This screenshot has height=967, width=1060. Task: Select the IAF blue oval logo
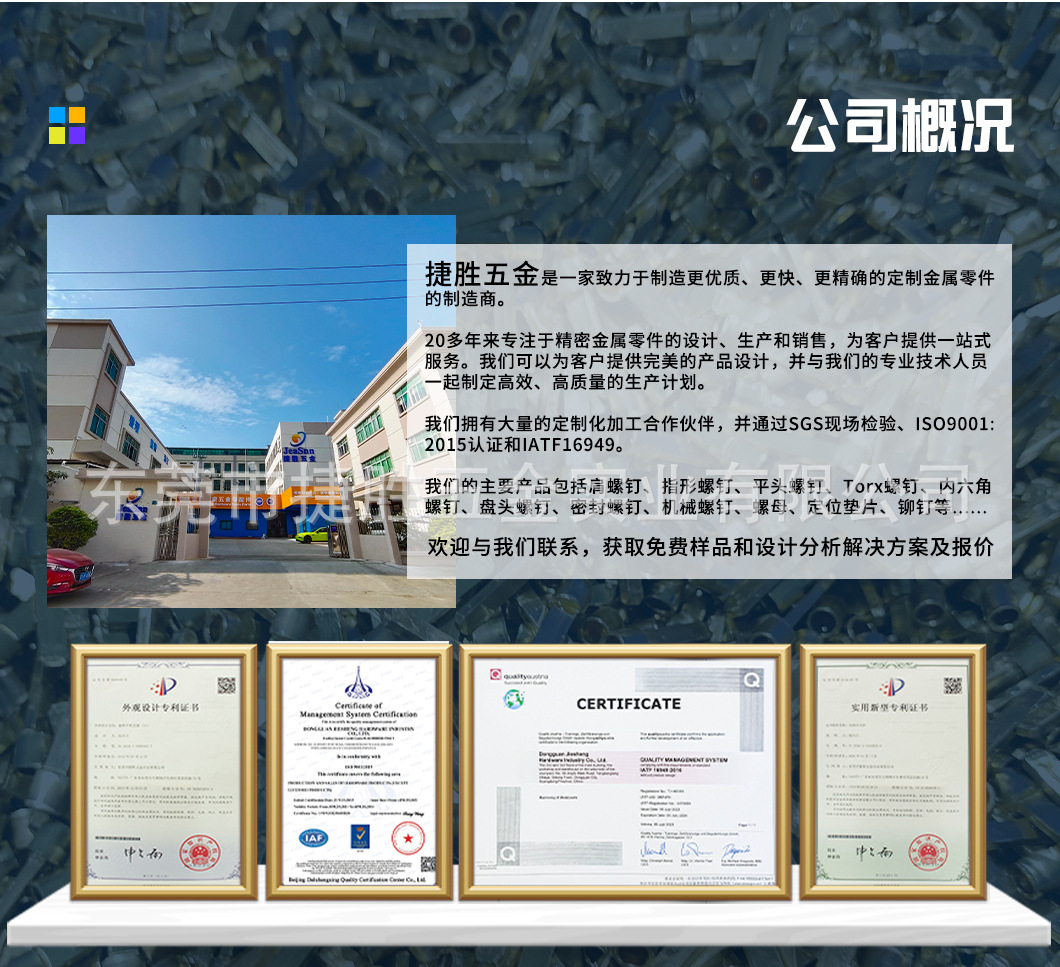pos(314,837)
